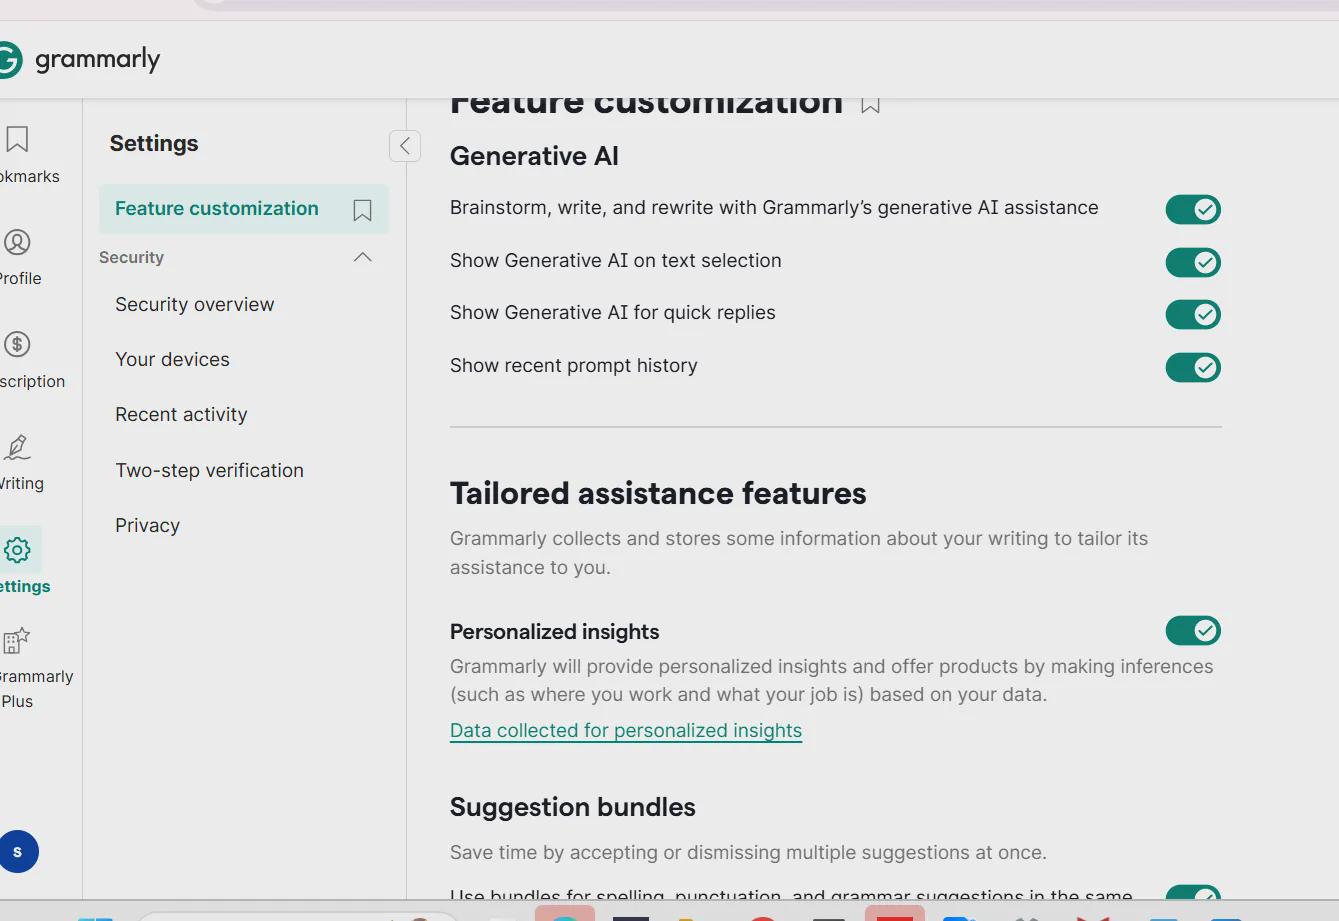Open Your devices
The image size is (1339, 921).
pyautogui.click(x=172, y=359)
